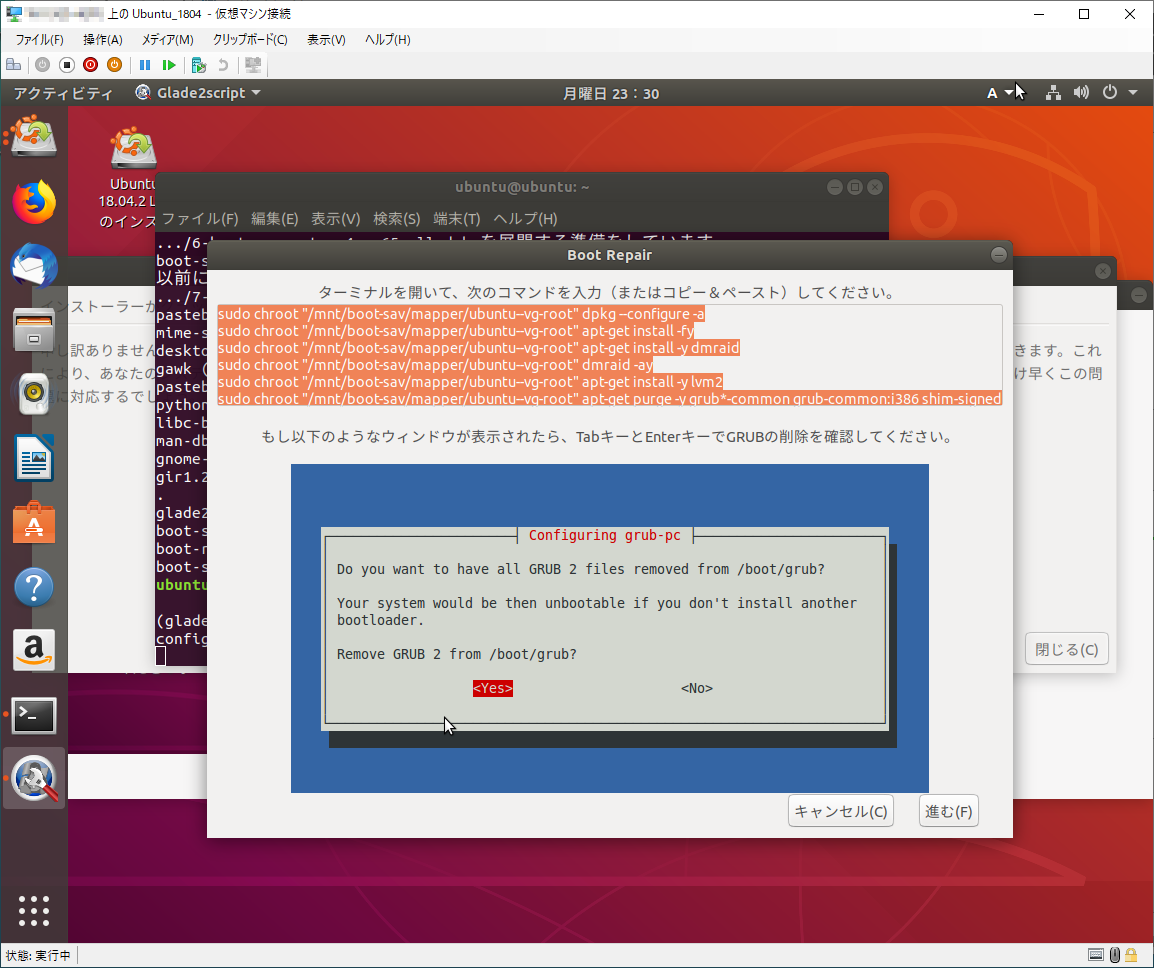This screenshot has width=1154, height=968.
Task: Open Hyper-V ファイル(F) menu
Action: tap(40, 40)
